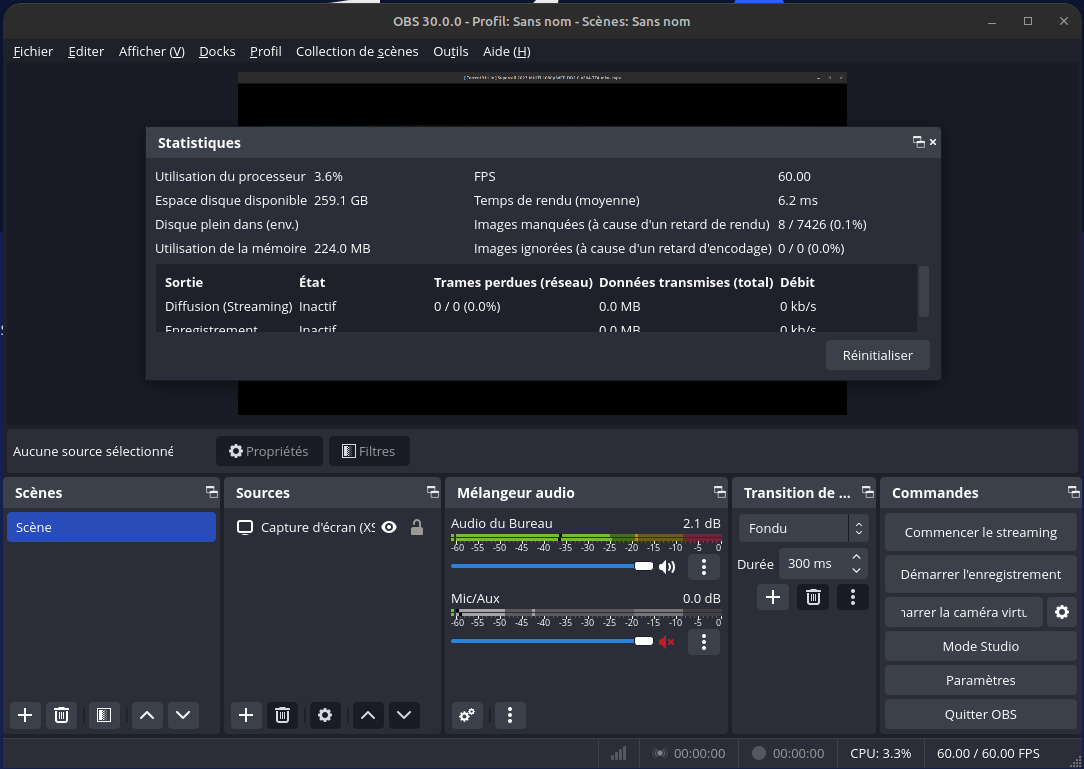
Task: Open the transition three-dot options menu
Action: tap(852, 597)
